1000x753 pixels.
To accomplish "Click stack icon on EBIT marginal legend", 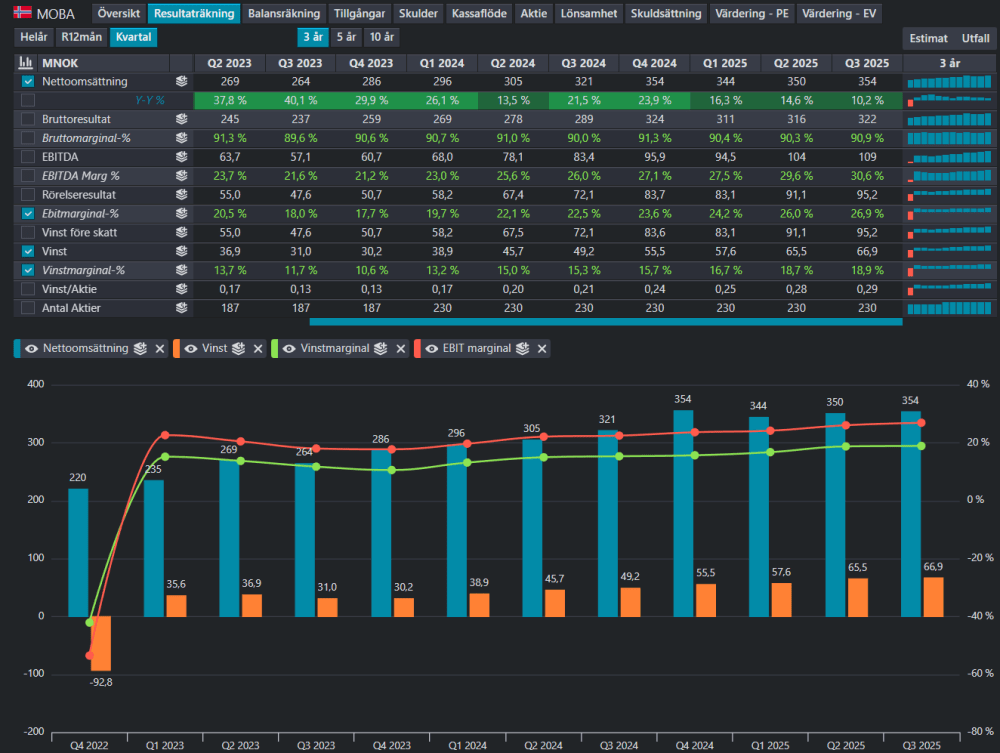I will point(522,348).
